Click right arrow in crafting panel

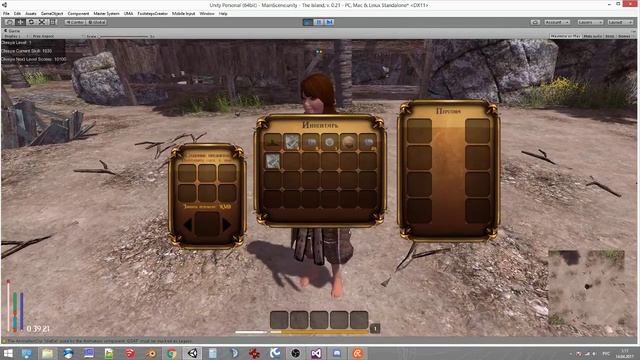coord(227,224)
